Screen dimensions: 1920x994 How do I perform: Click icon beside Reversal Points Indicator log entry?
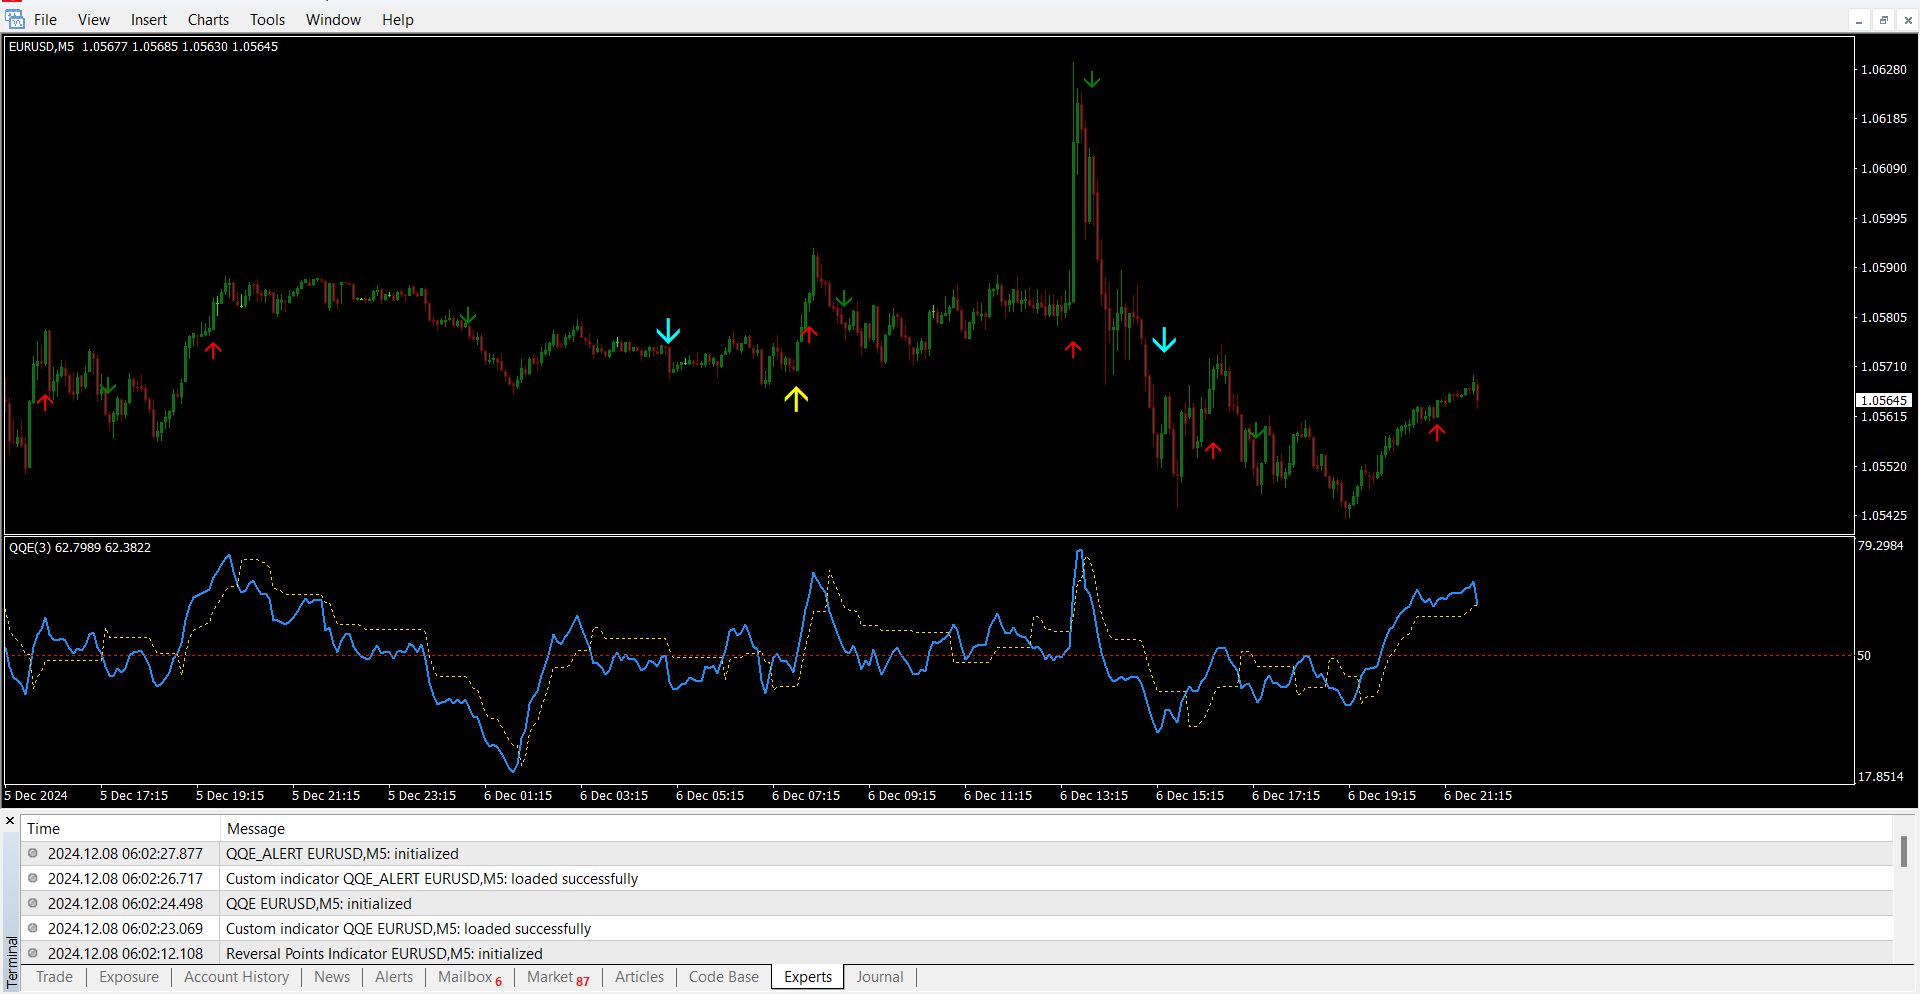[x=33, y=953]
